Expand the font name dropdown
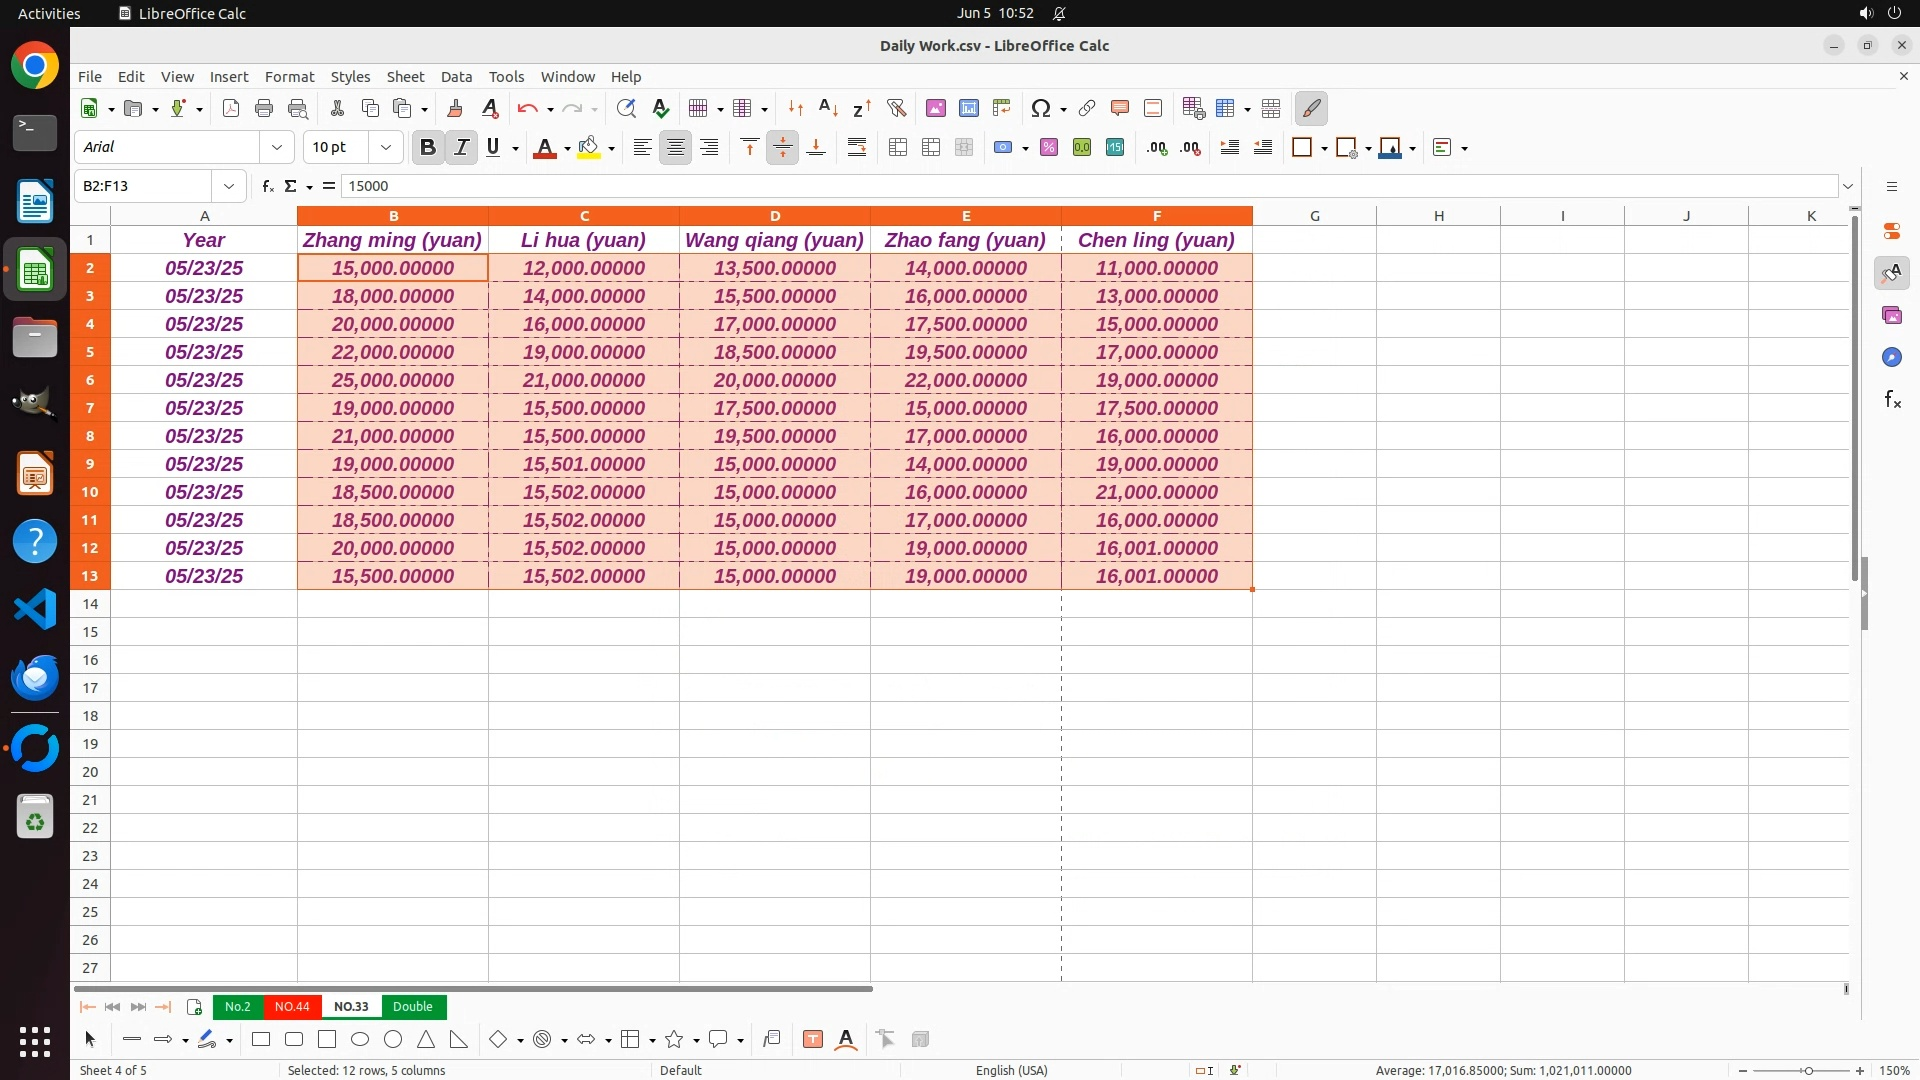The image size is (1920, 1080). tap(277, 147)
